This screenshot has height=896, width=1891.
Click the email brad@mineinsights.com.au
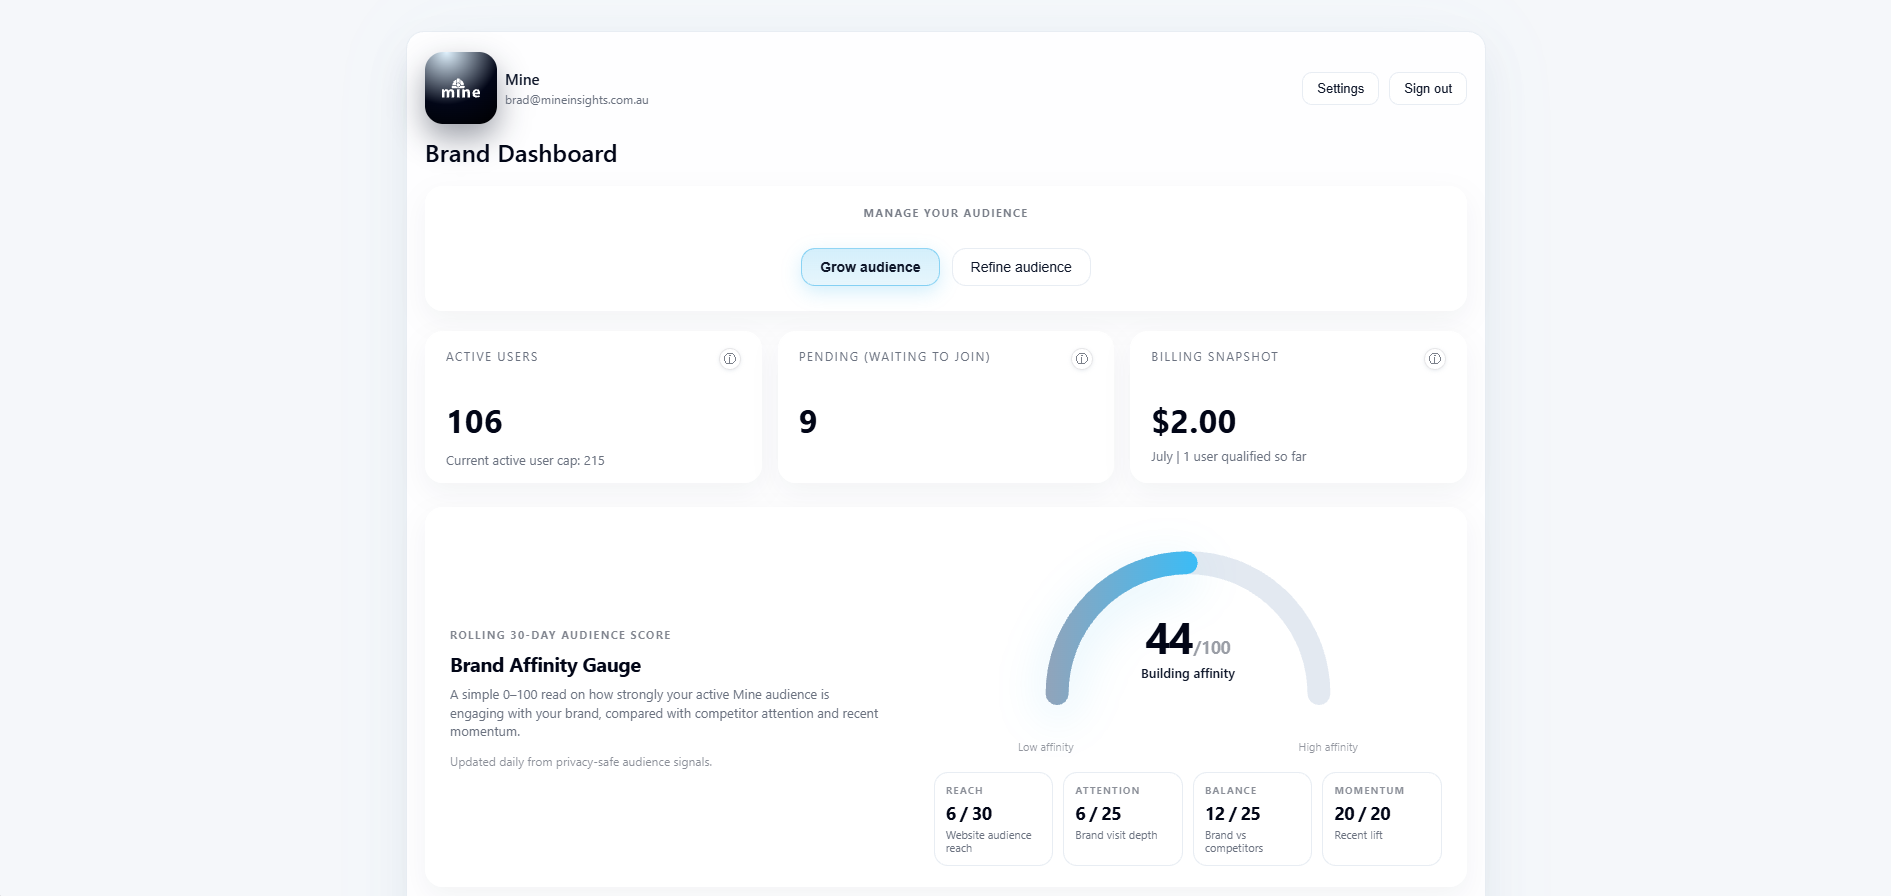pos(577,100)
